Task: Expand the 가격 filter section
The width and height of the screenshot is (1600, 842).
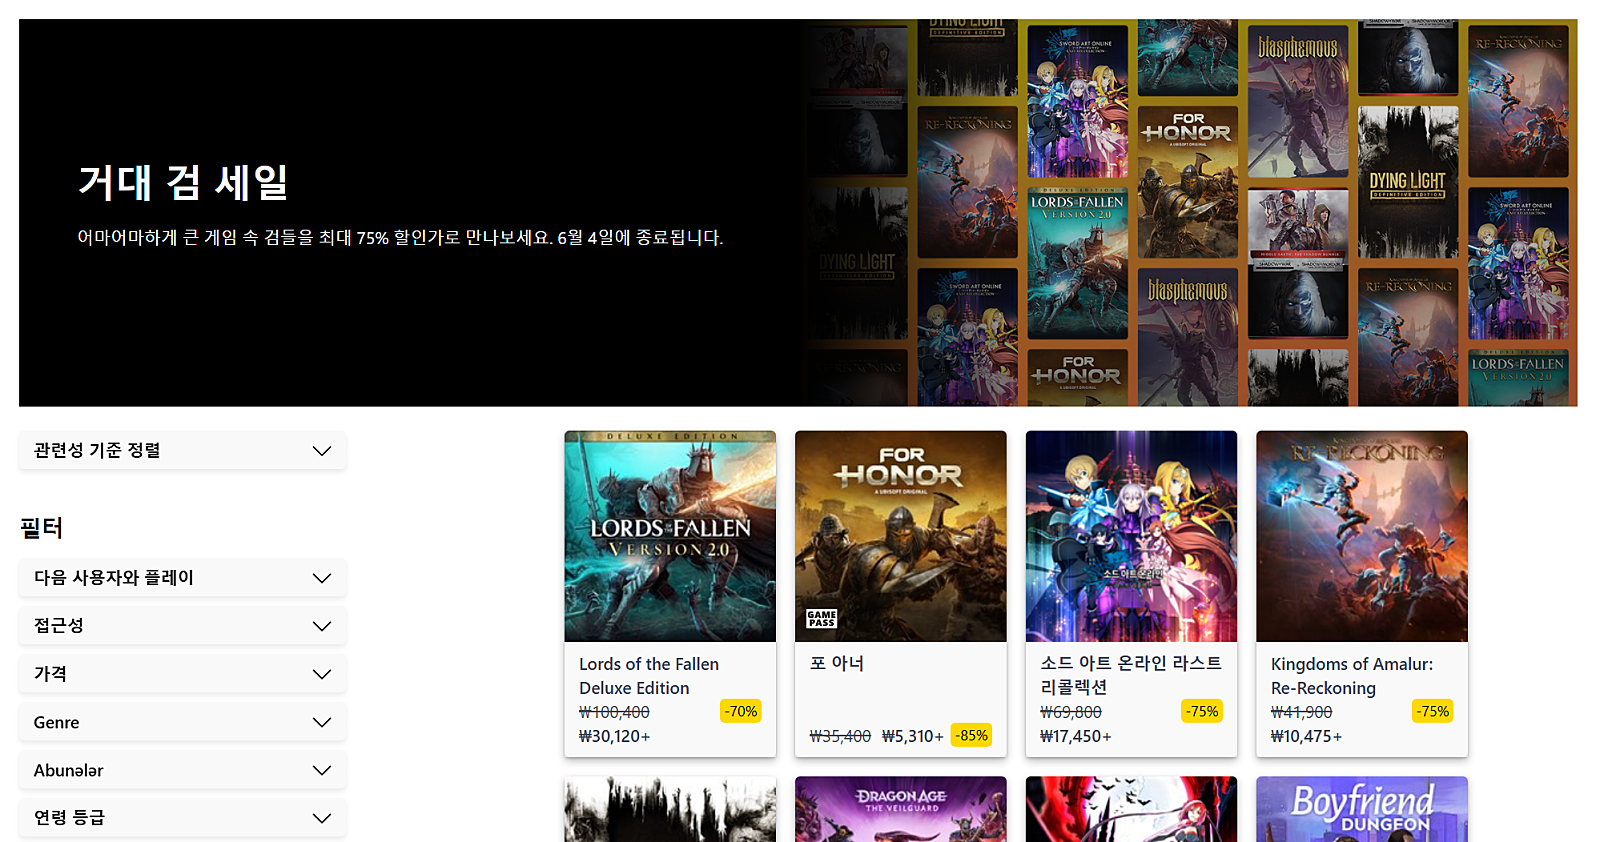Action: (x=183, y=674)
